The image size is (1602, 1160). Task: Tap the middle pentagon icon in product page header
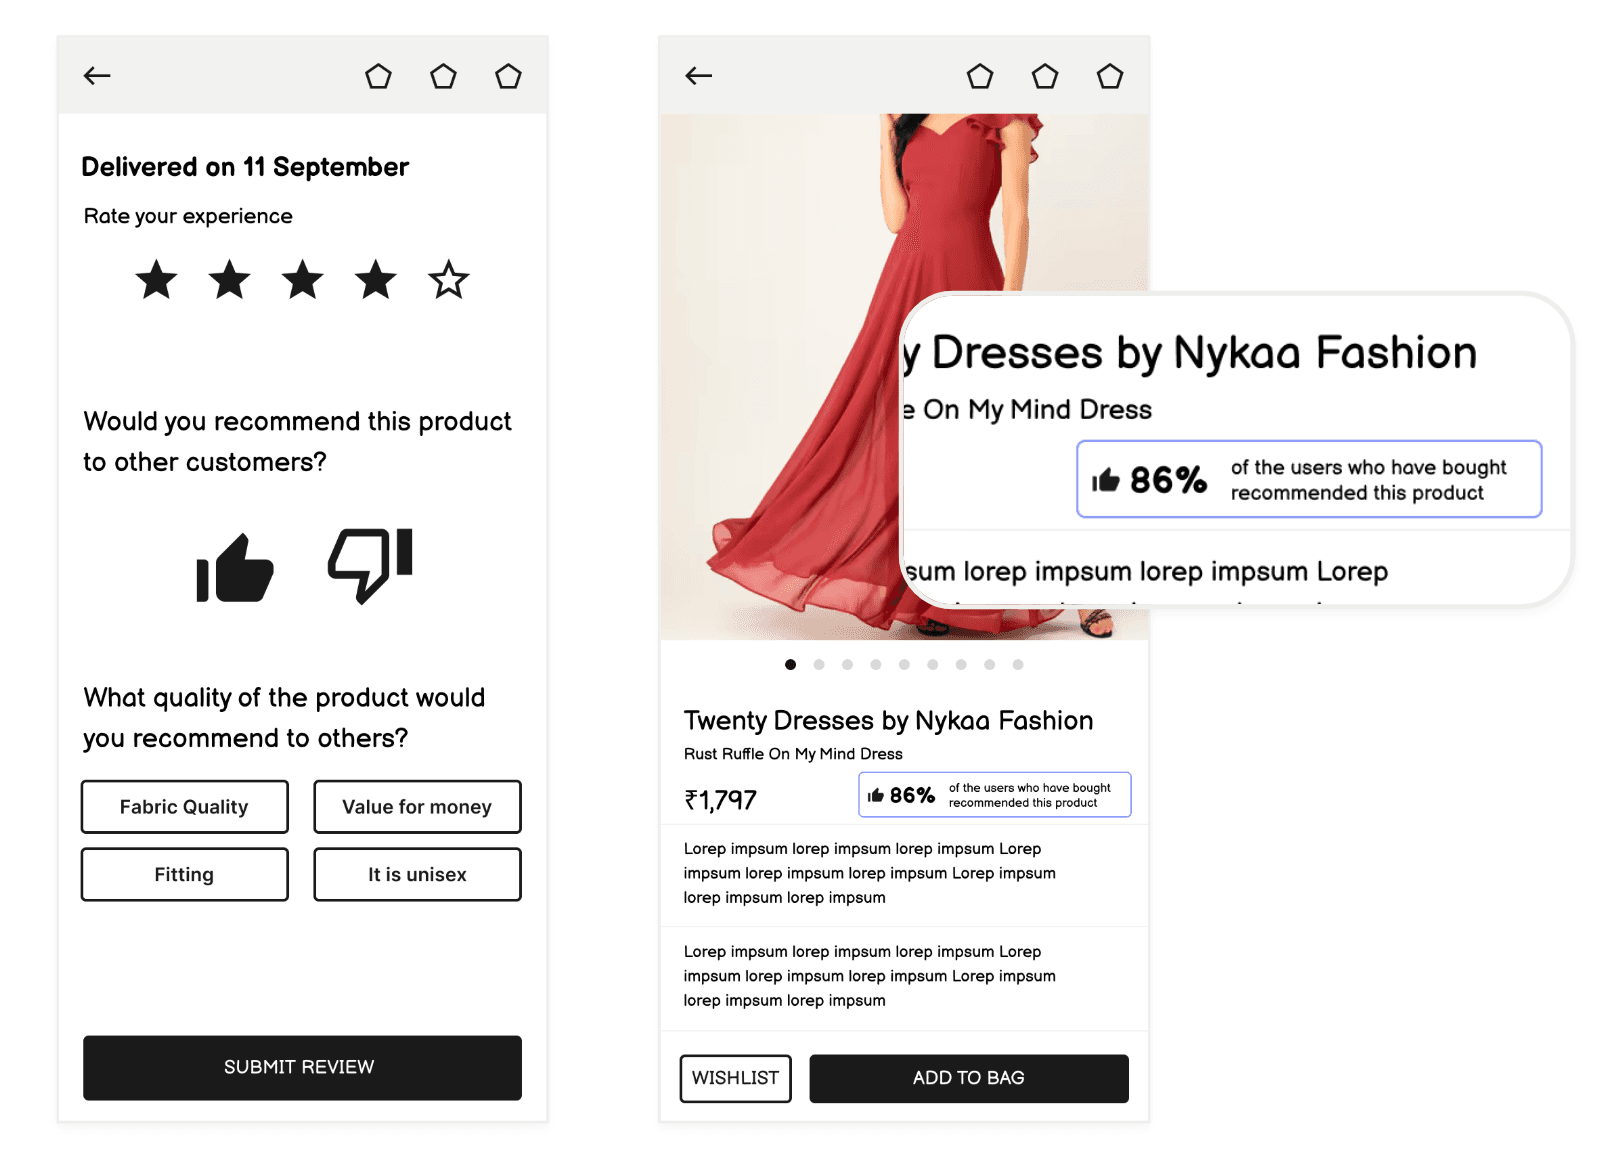click(x=1045, y=76)
